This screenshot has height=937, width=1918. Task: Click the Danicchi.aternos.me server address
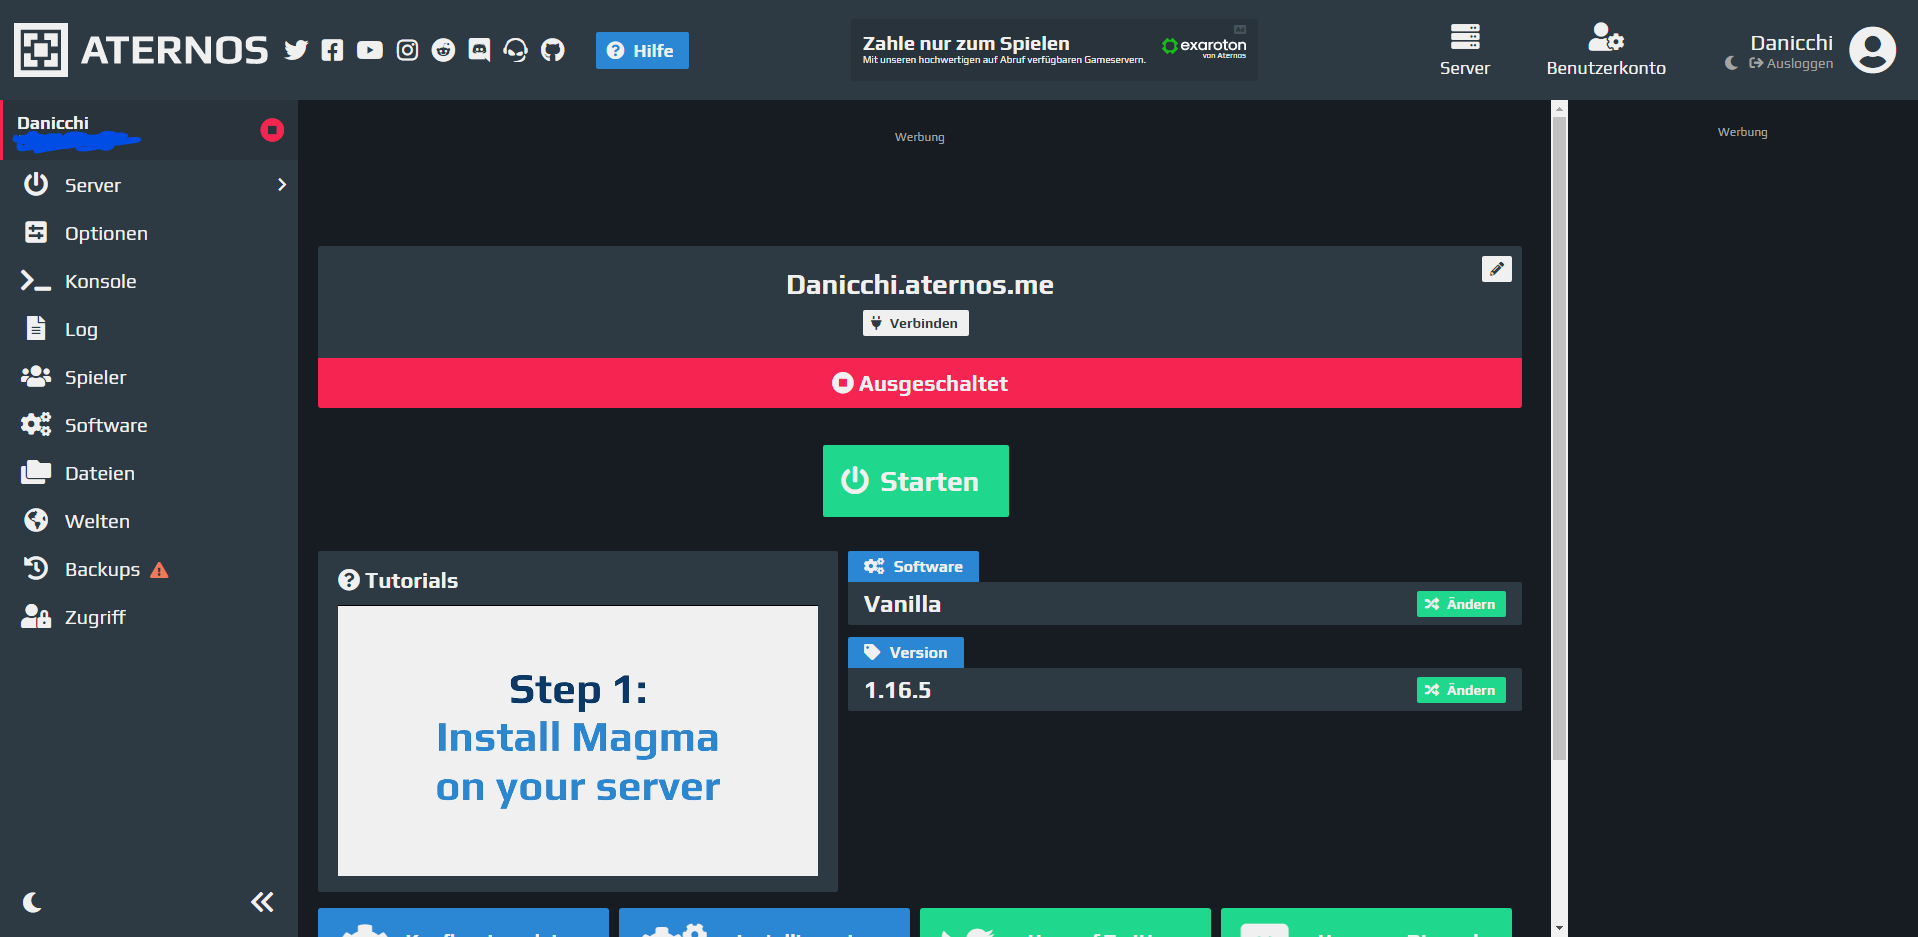(x=920, y=285)
